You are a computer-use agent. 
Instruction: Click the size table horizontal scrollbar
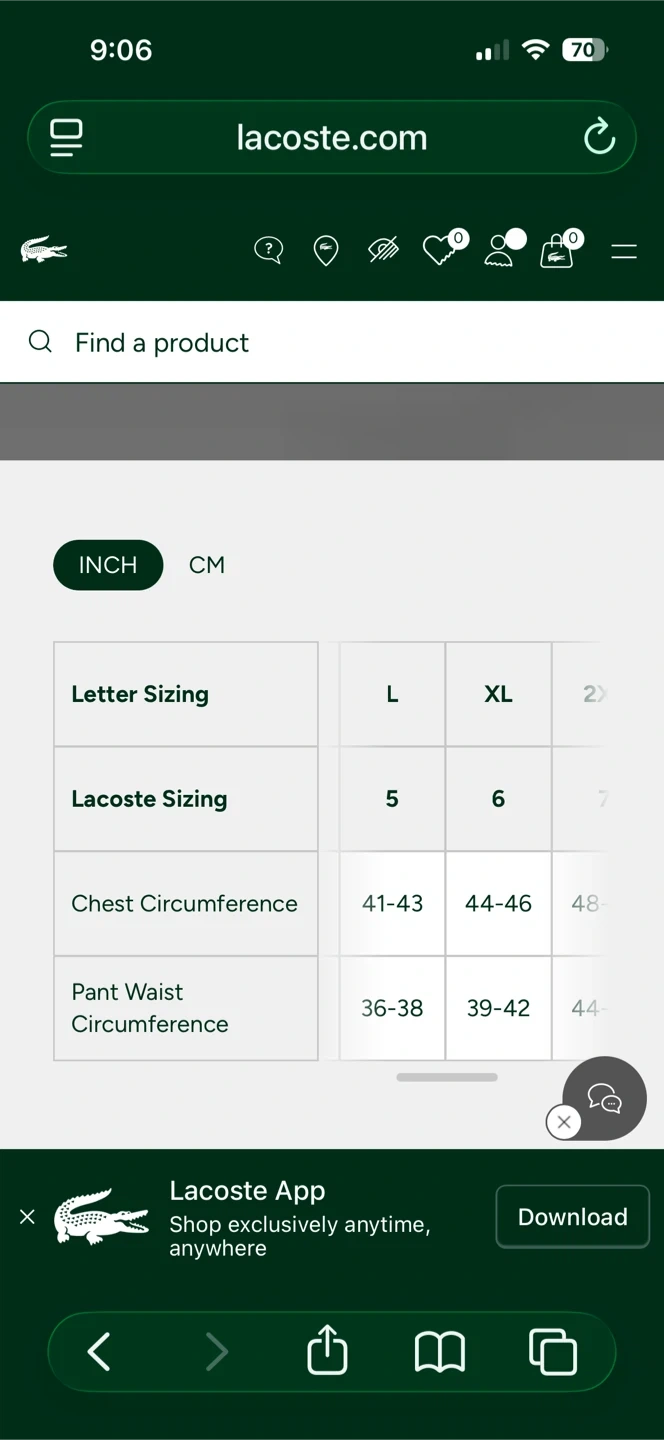tap(447, 1077)
